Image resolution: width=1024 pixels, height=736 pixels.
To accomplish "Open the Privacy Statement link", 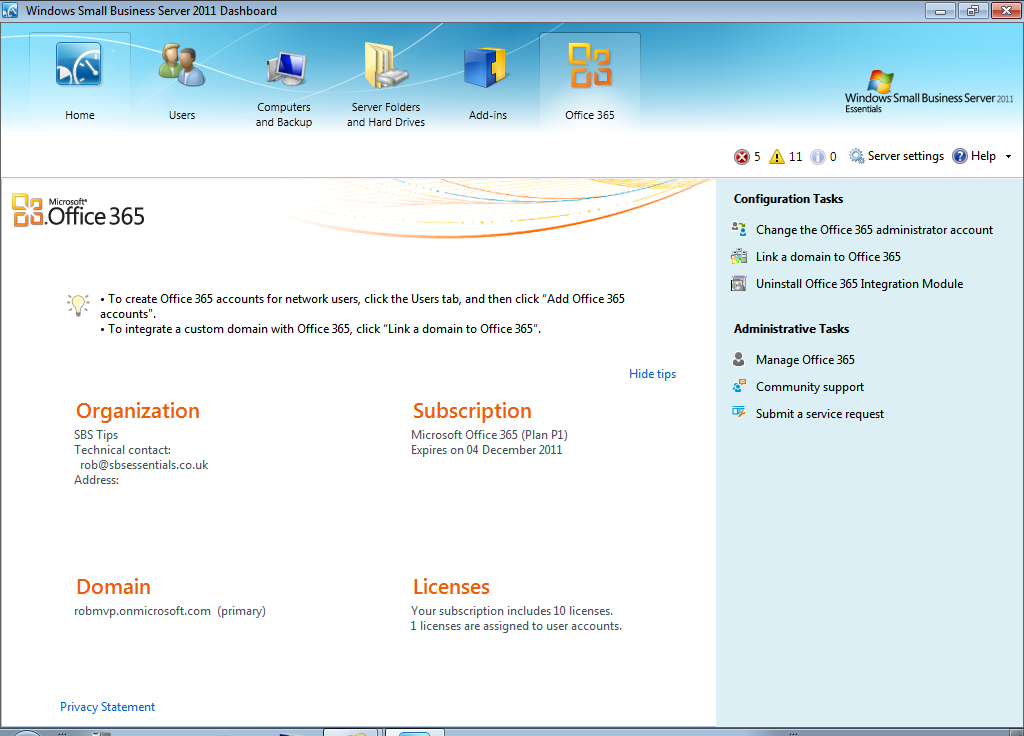I will (x=107, y=707).
